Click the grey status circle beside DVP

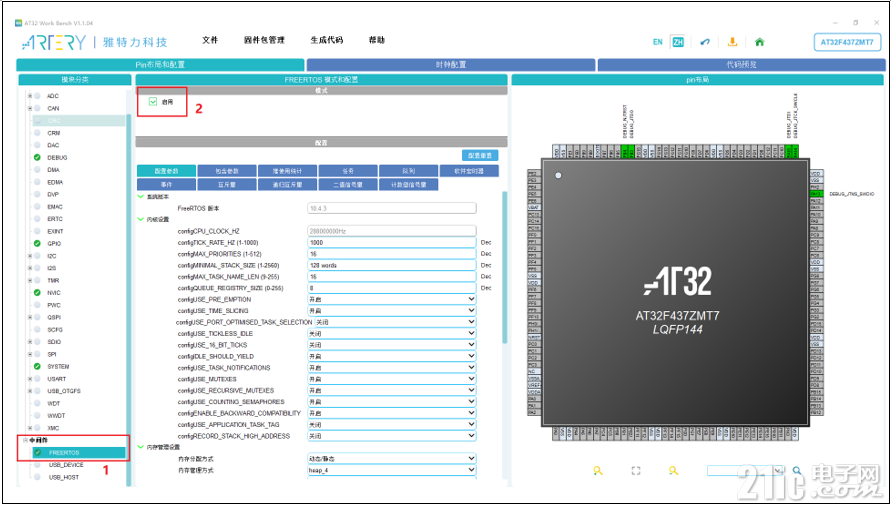pos(37,194)
